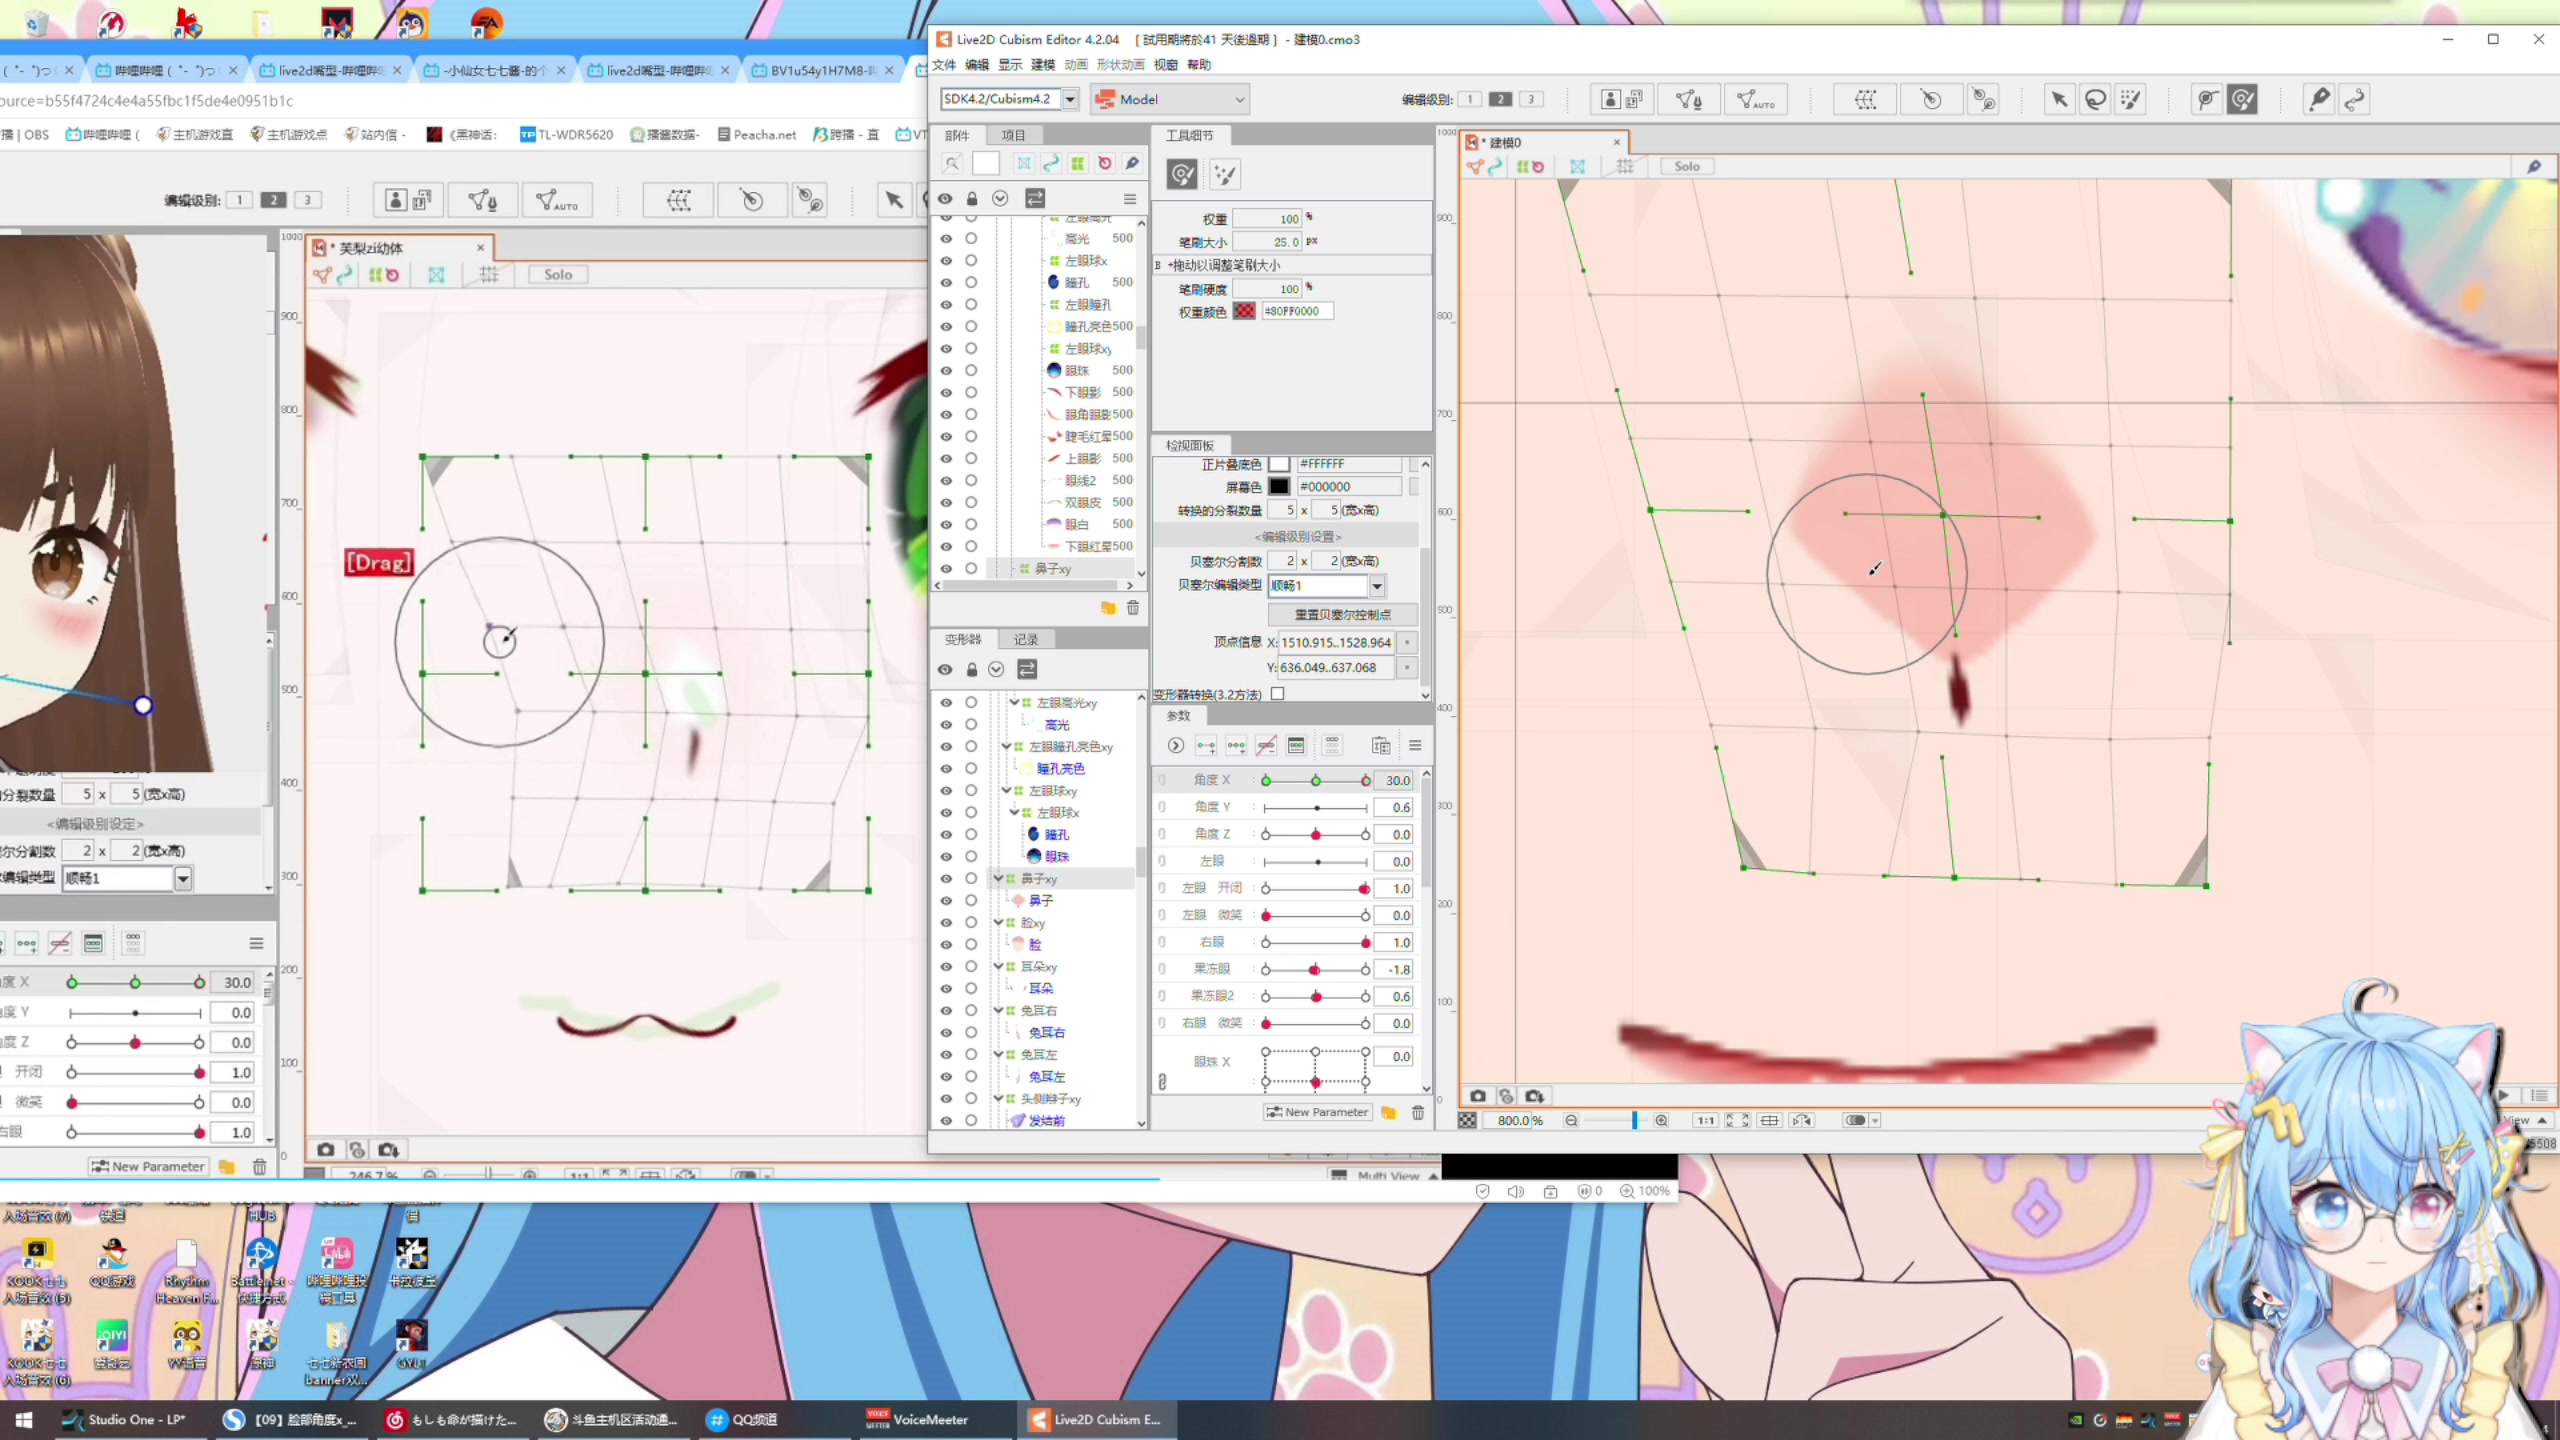Click the paint brush icon in tool details
The width and height of the screenshot is (2560, 1440).
point(1182,175)
